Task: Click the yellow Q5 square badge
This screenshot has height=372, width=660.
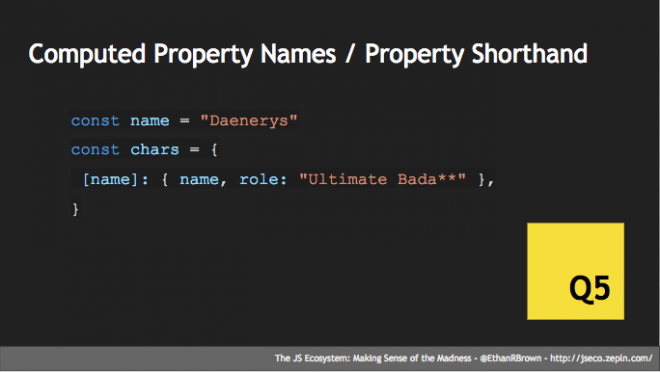Action: [575, 271]
